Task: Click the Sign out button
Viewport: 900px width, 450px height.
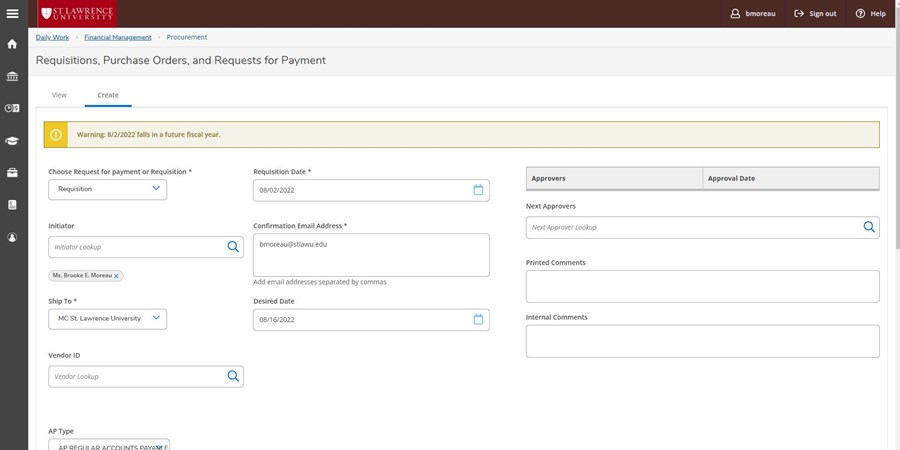Action: pos(815,14)
